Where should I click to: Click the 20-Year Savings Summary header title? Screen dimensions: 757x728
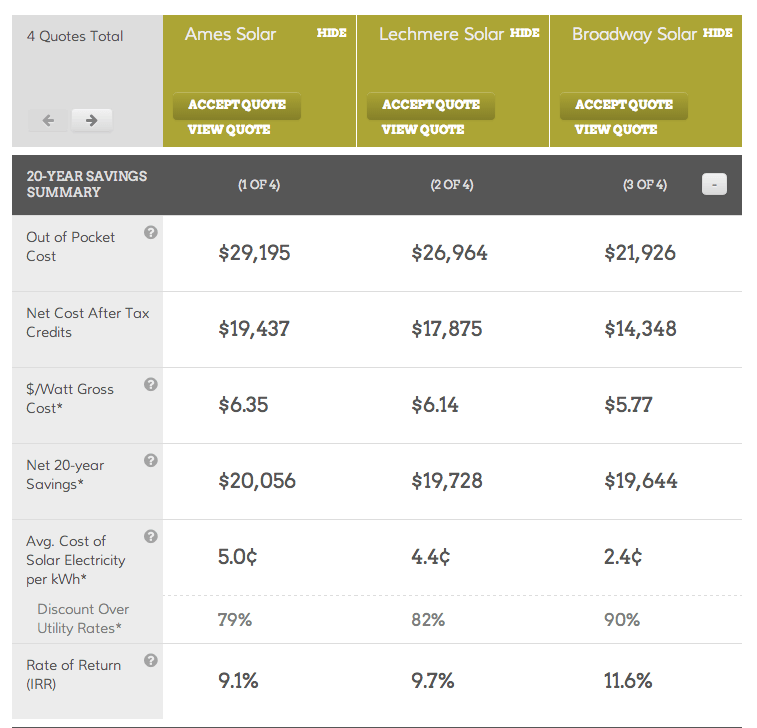pos(86,184)
